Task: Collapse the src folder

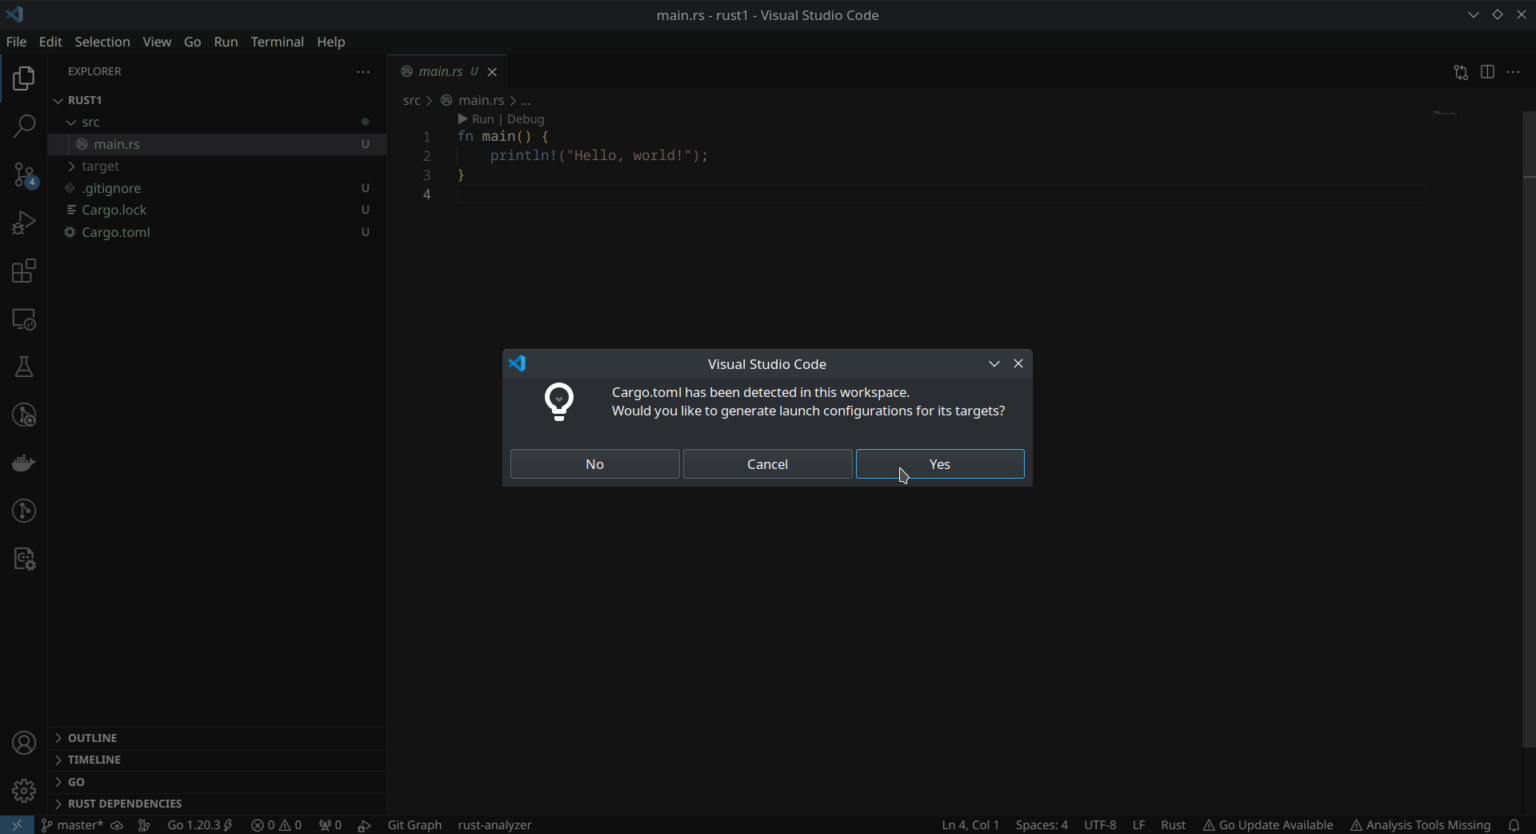Action: [x=90, y=121]
